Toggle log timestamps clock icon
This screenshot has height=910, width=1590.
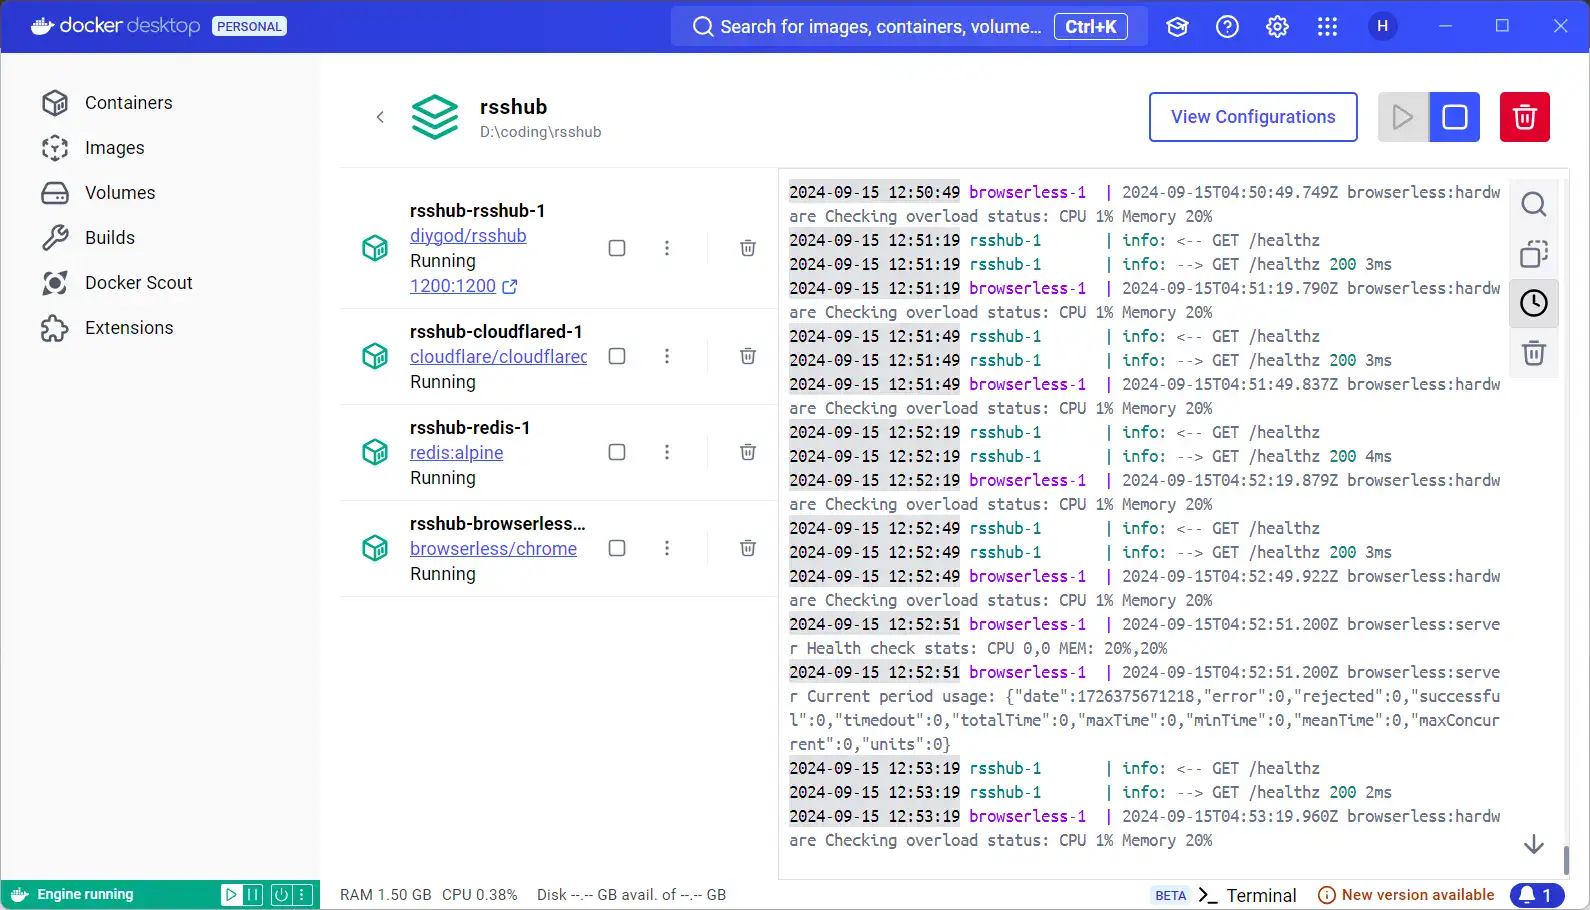click(x=1534, y=303)
